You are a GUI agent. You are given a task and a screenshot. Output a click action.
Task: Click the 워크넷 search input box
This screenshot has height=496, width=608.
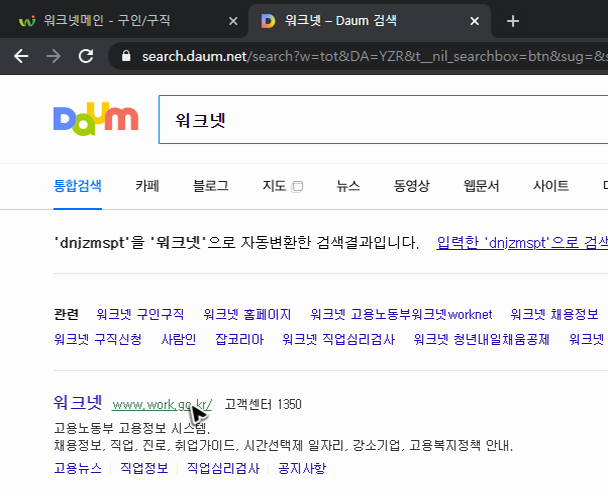click(x=383, y=119)
